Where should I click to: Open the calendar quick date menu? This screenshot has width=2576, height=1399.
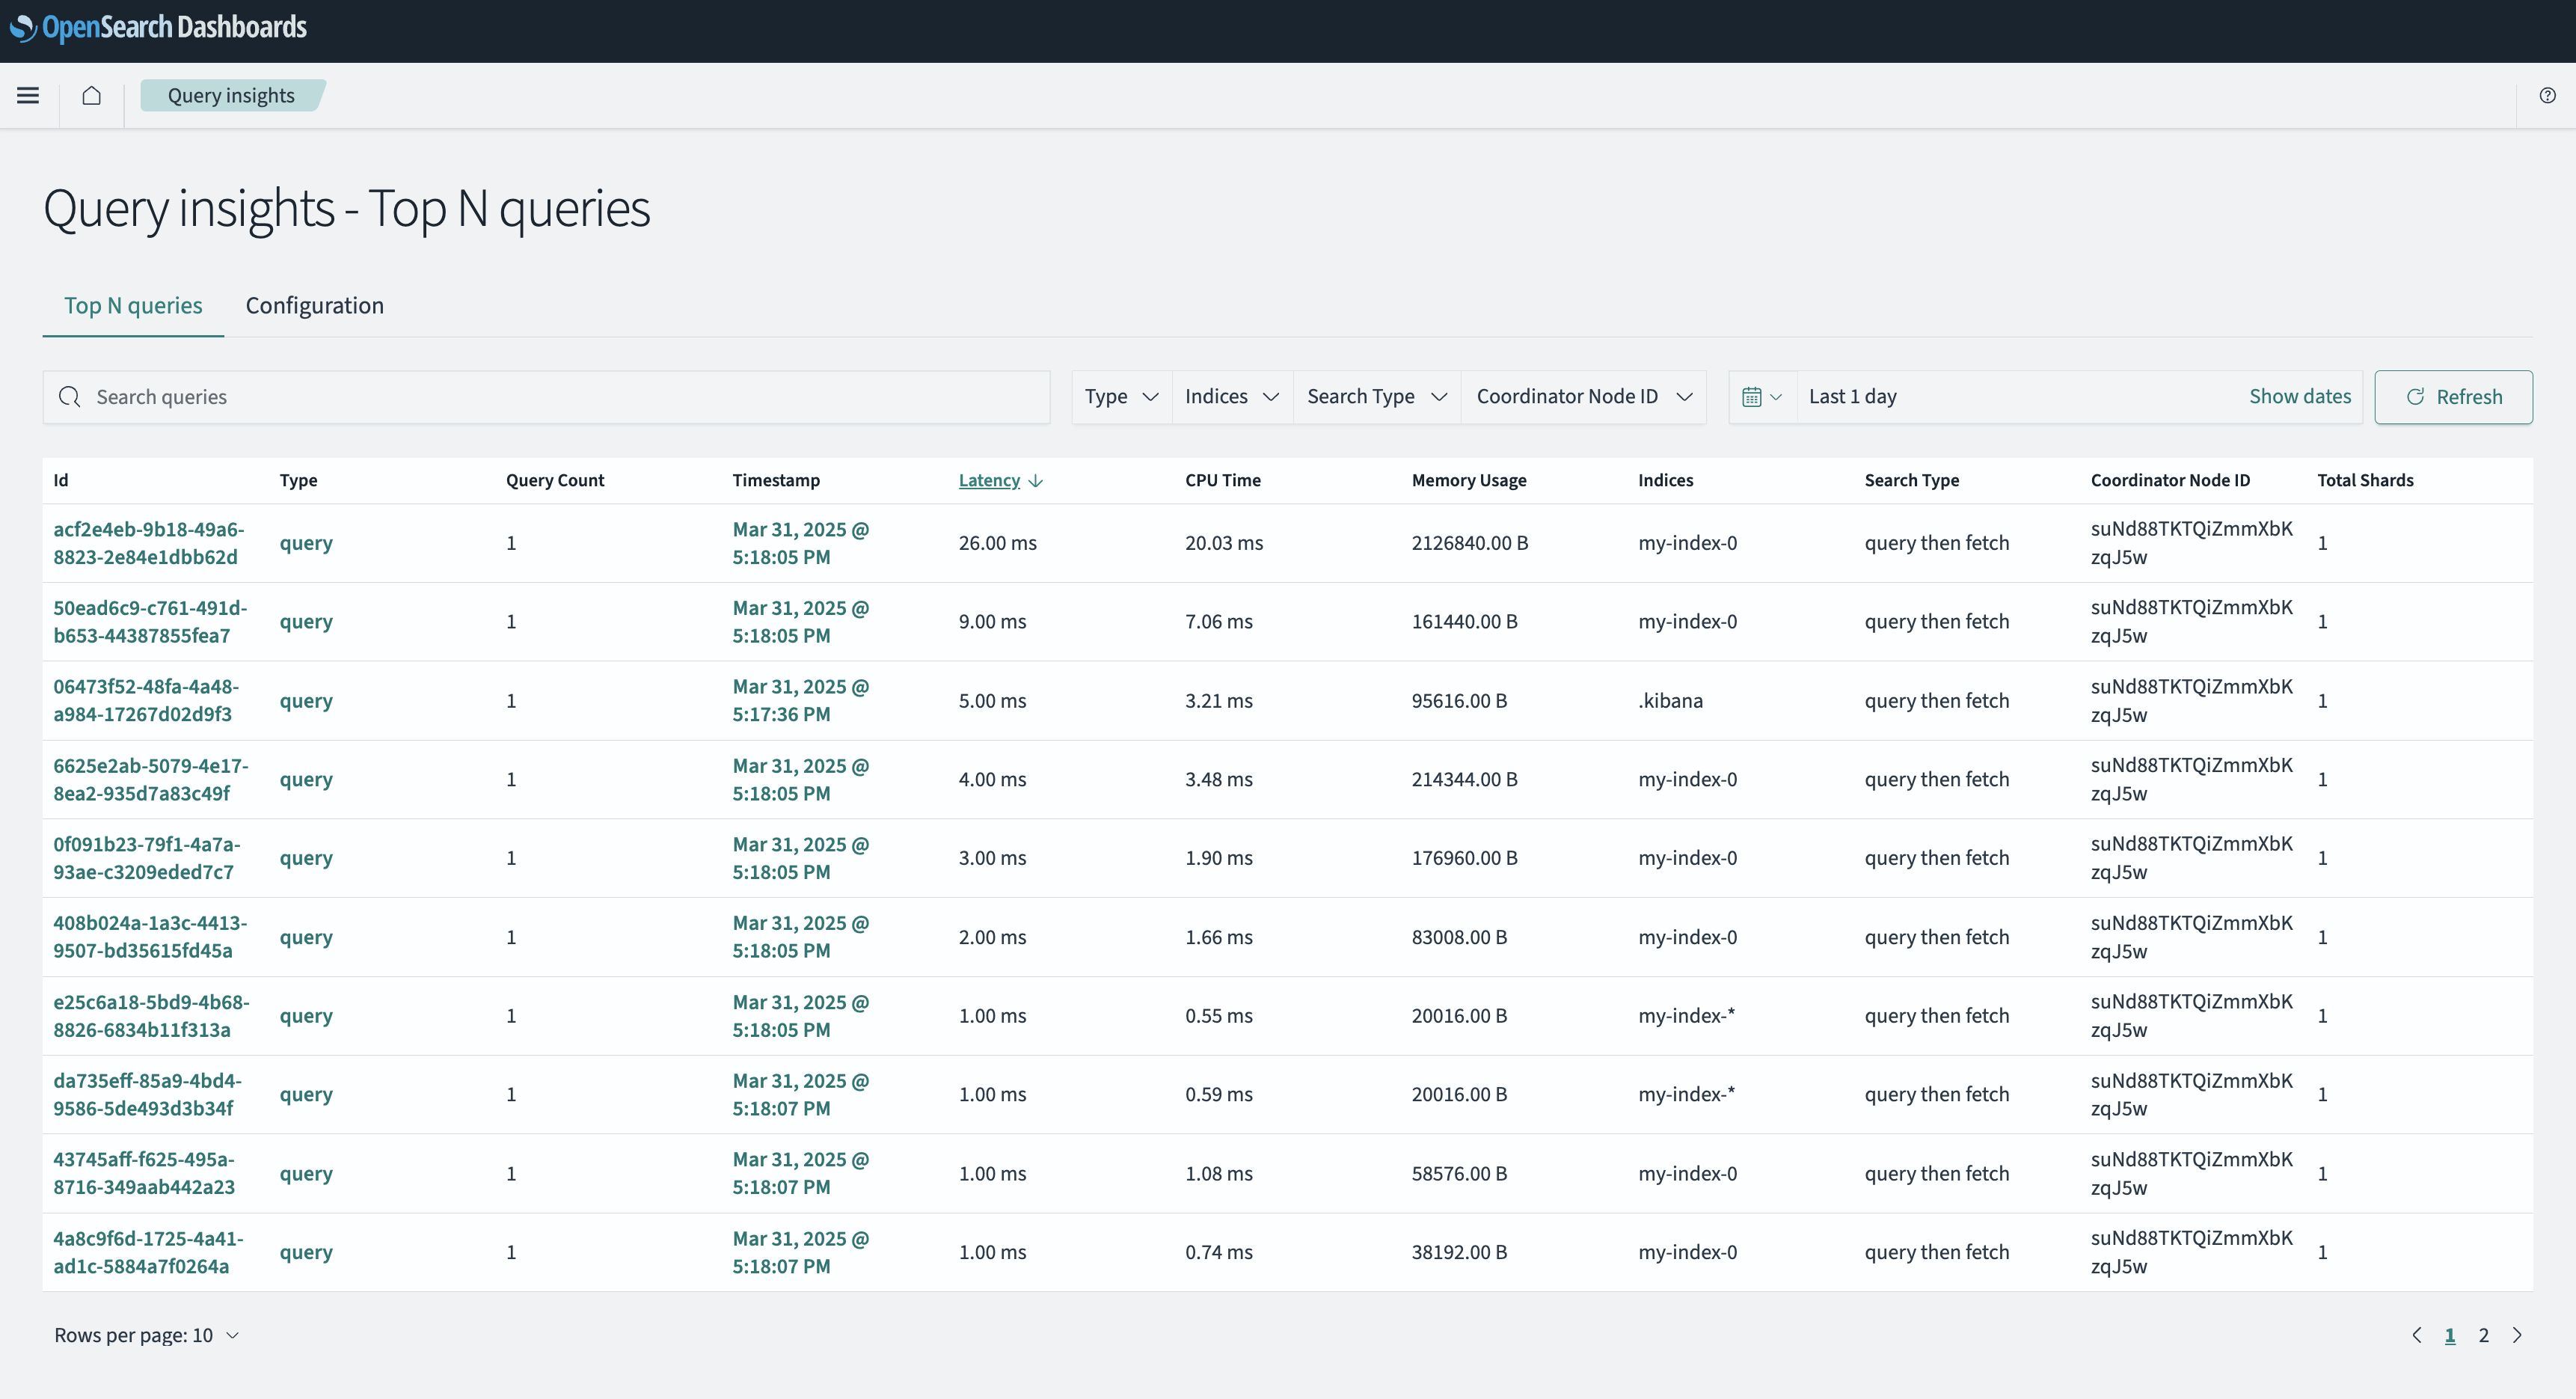pos(1762,397)
